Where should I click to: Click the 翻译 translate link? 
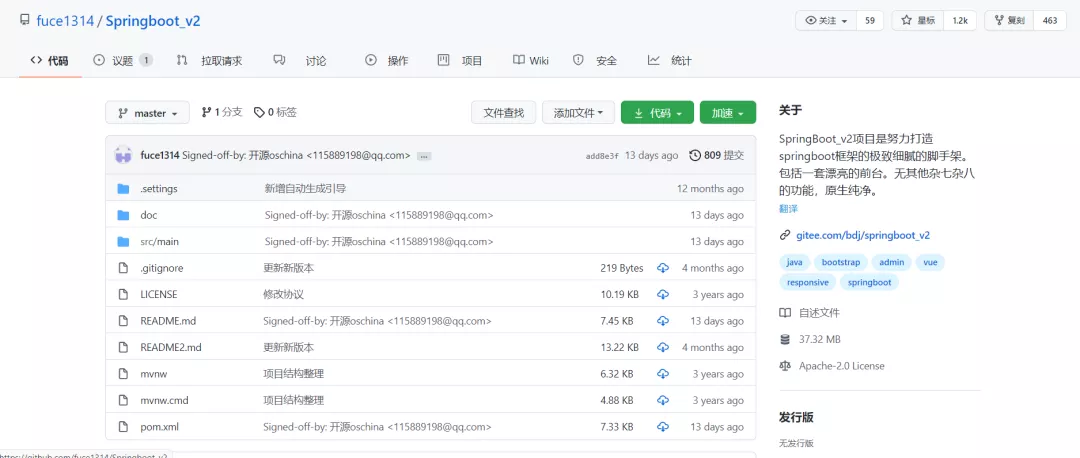point(788,209)
